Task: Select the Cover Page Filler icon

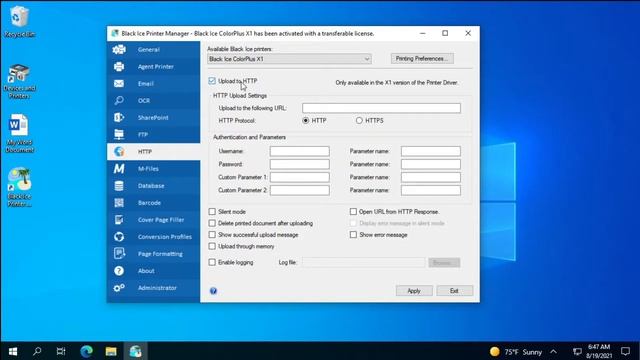Action: pyautogui.click(x=119, y=220)
